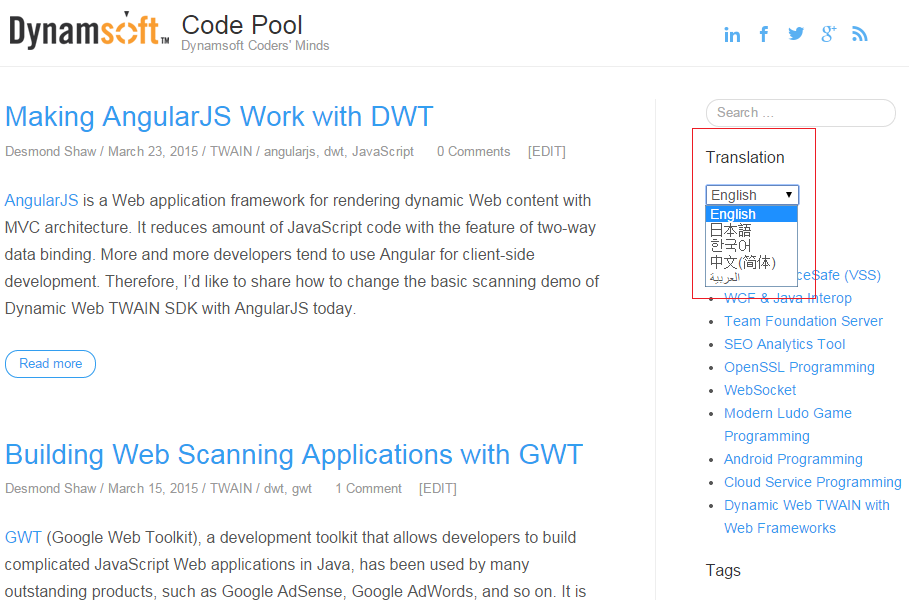Viewport: 909px width, 600px height.
Task: View the 1 Comment link
Action: click(x=368, y=489)
